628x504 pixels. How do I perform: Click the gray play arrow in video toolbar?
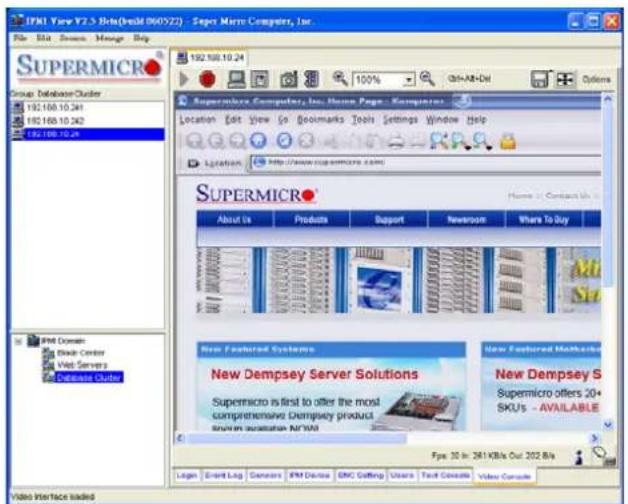click(184, 79)
